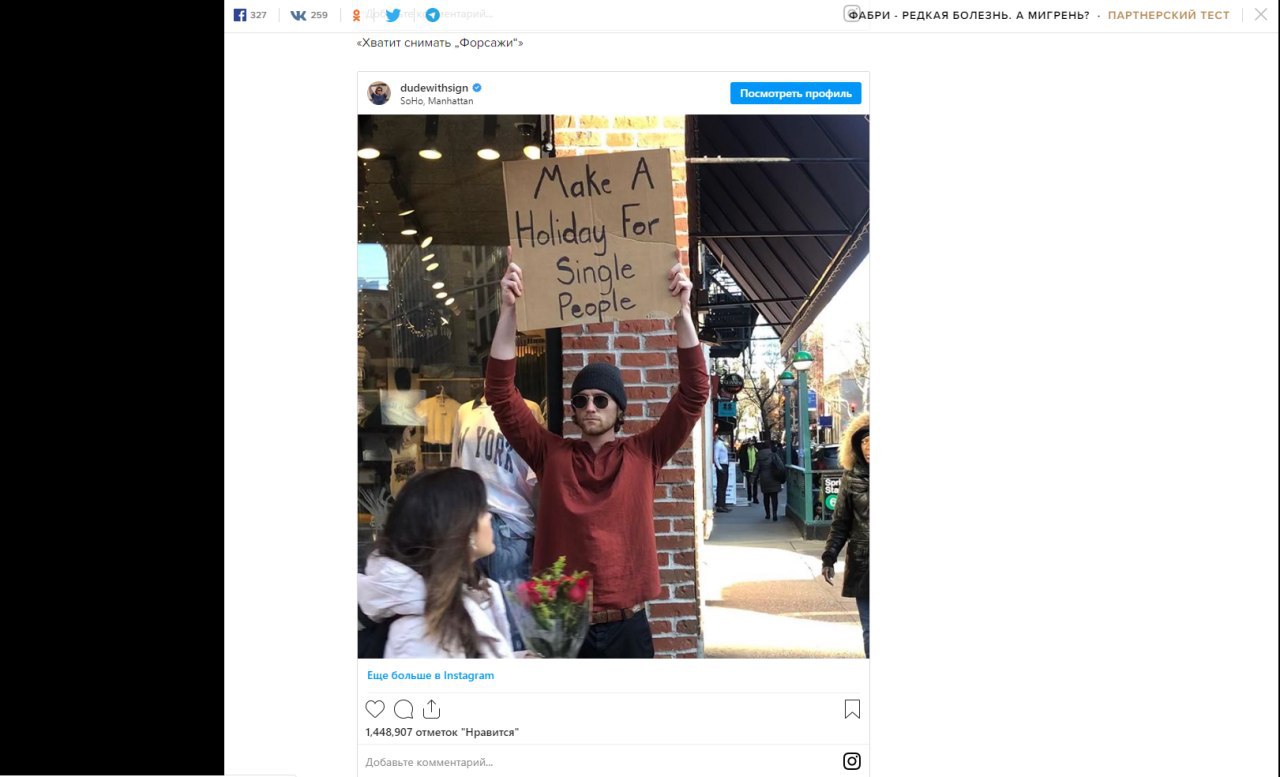Close the top promo banner
The height and width of the screenshot is (777, 1280).
click(1260, 15)
